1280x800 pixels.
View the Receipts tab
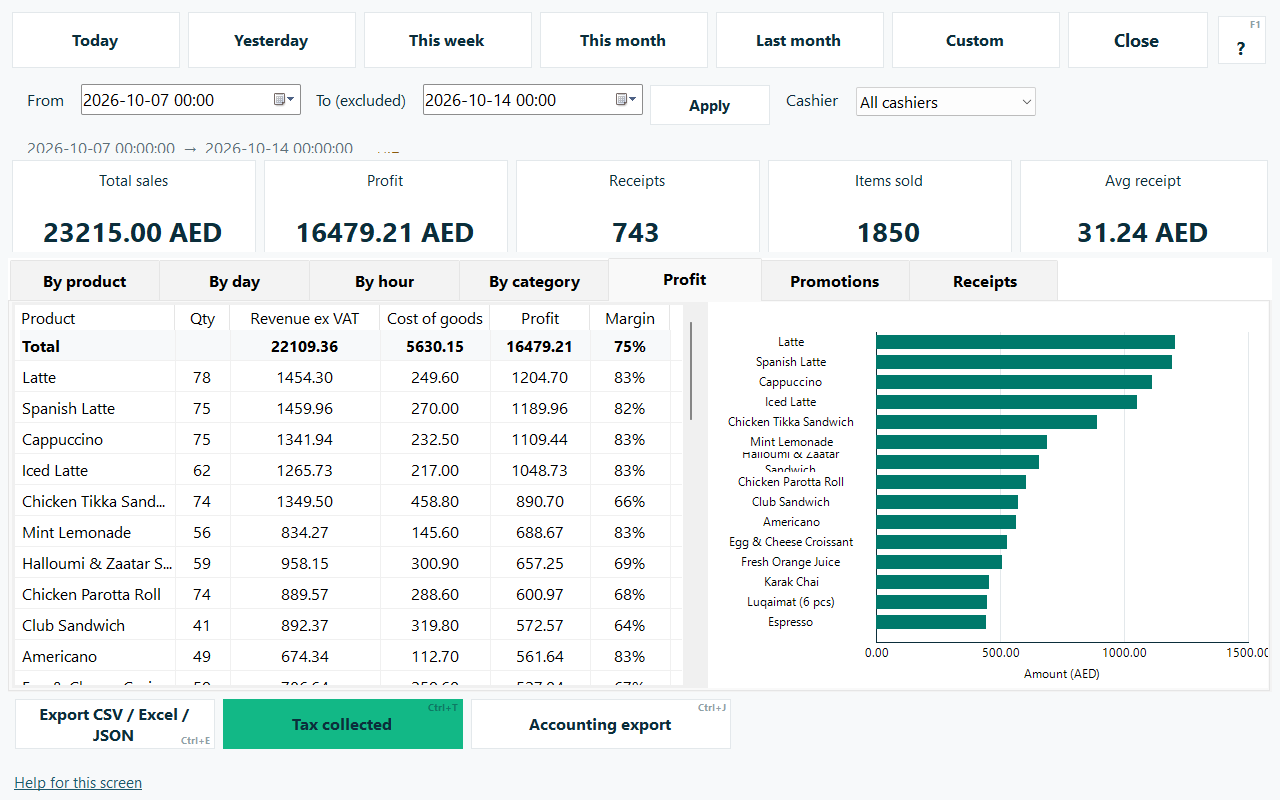[x=985, y=282]
